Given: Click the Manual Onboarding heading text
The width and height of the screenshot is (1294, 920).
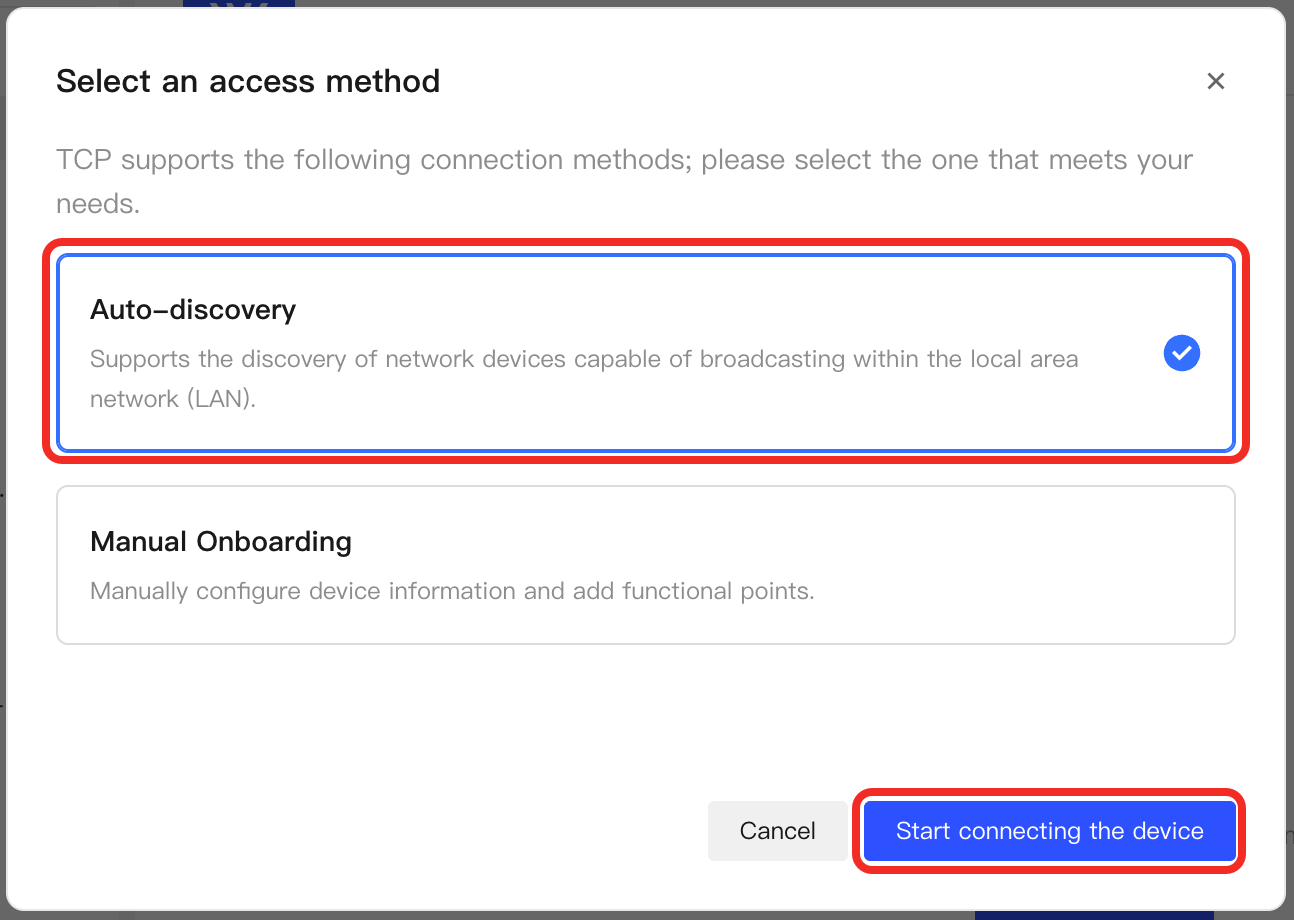Looking at the screenshot, I should tap(221, 542).
